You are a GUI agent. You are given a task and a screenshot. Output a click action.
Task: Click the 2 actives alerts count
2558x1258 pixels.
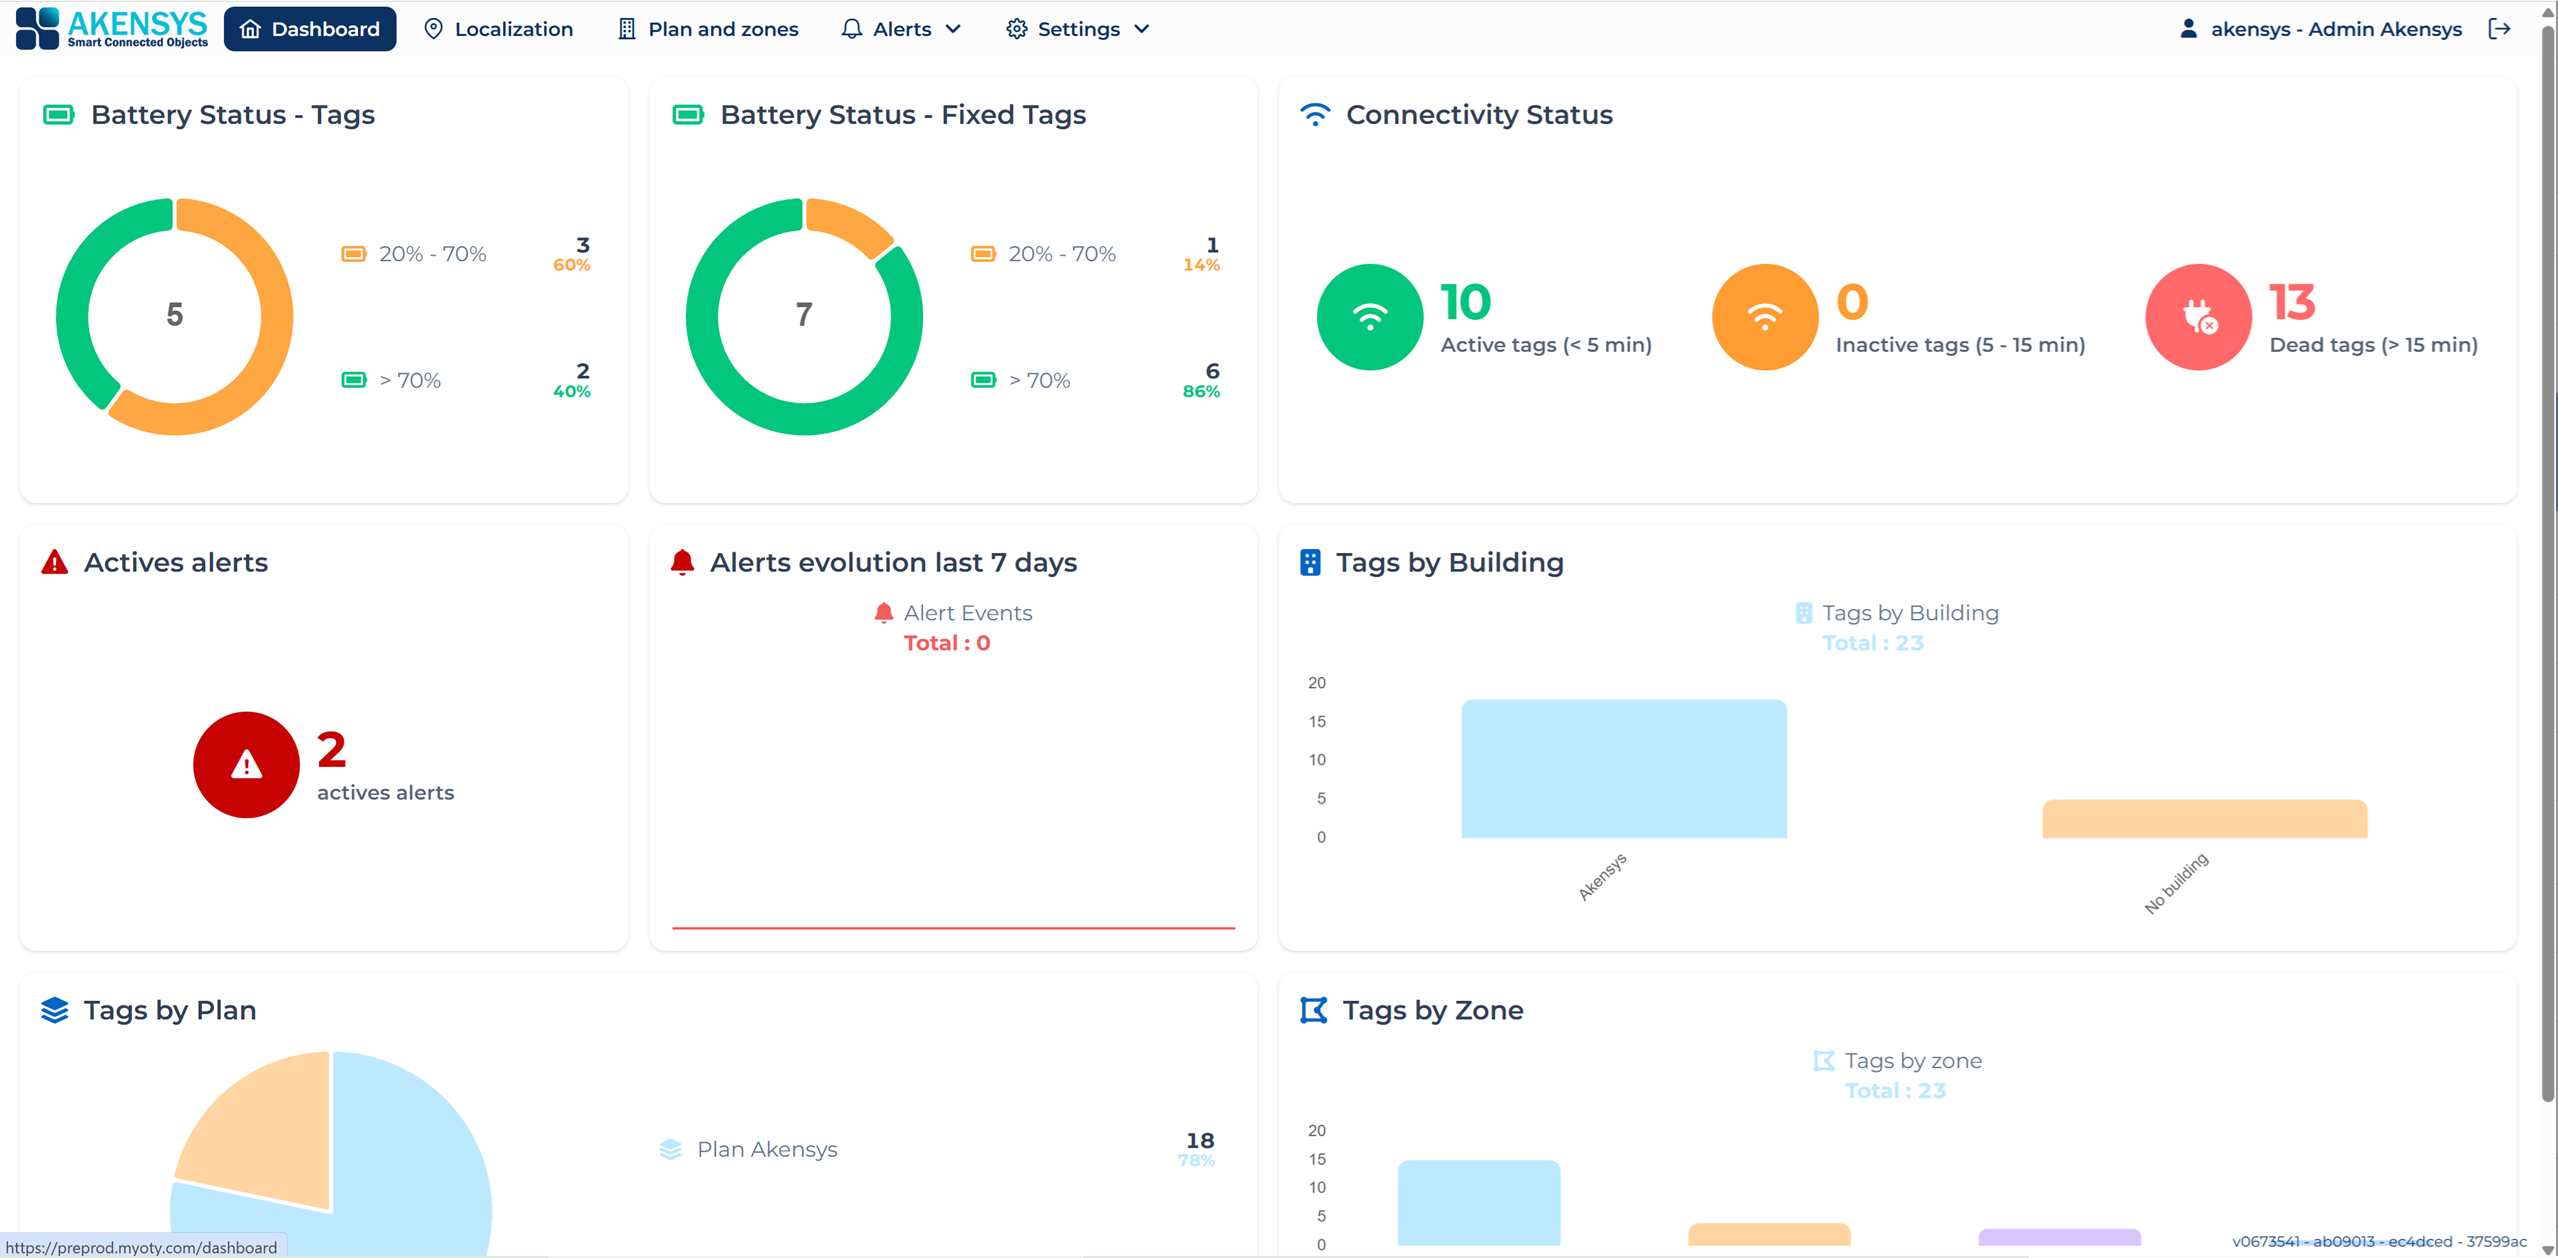(332, 750)
